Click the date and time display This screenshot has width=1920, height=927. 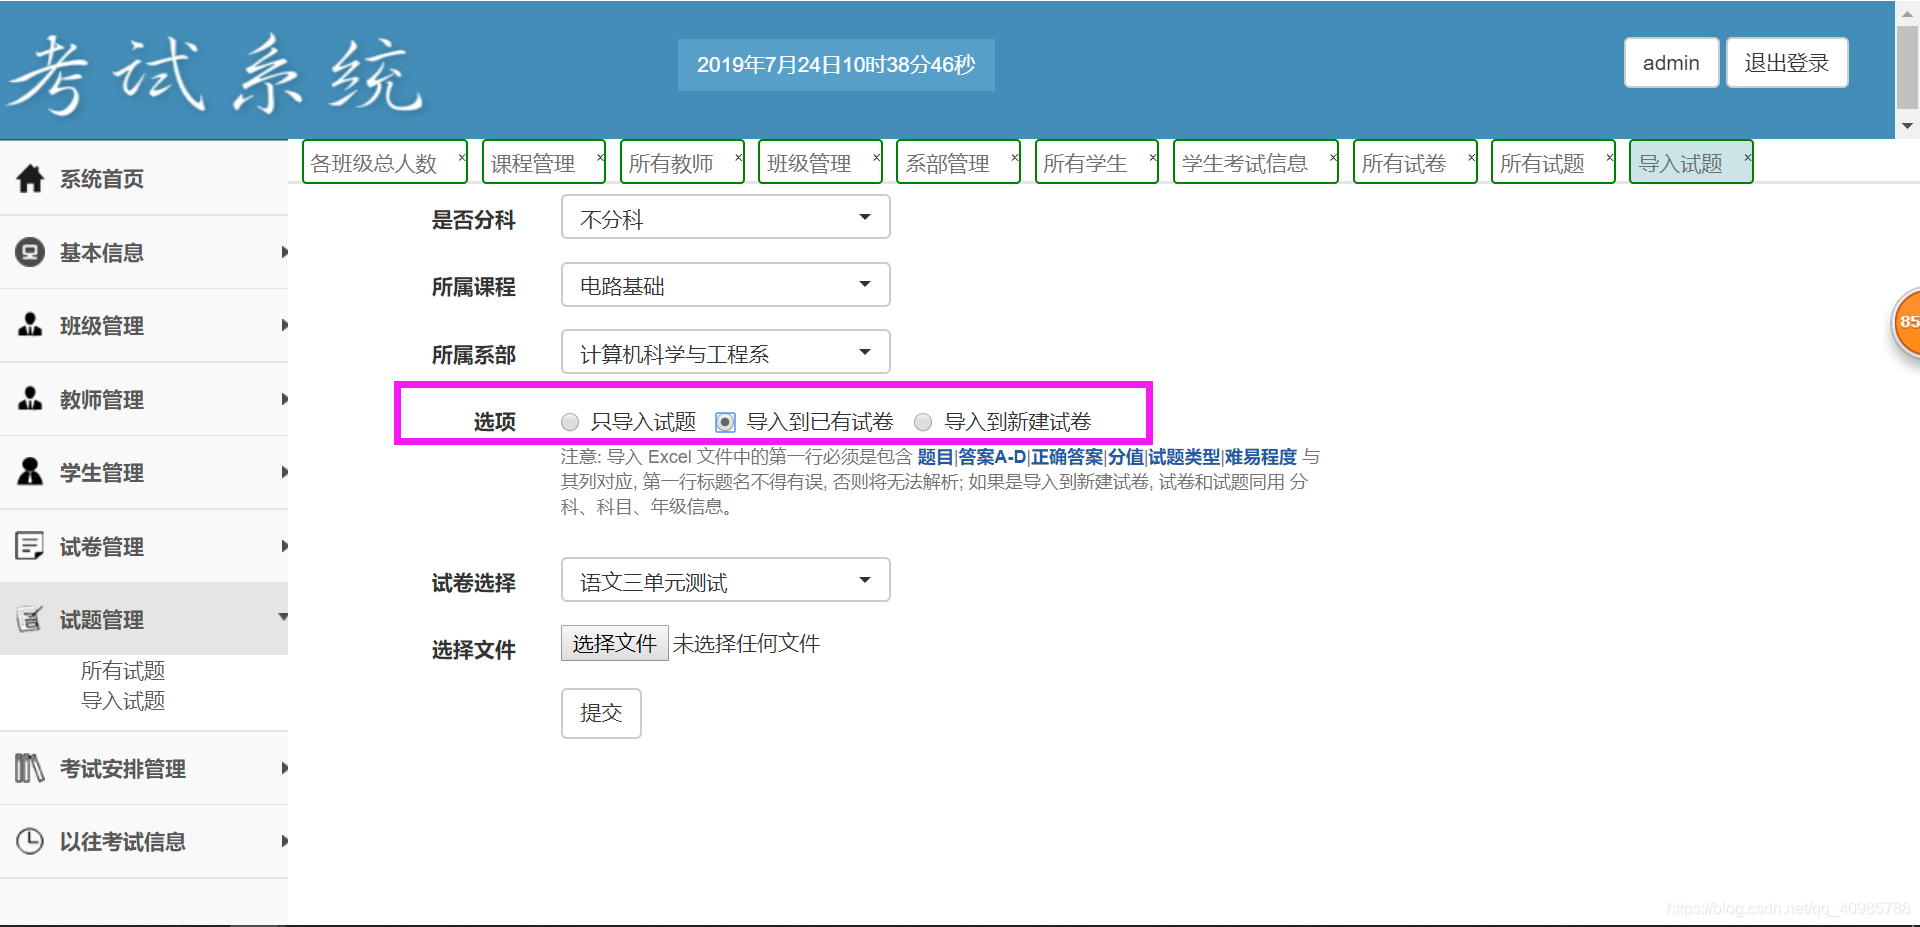coord(836,65)
